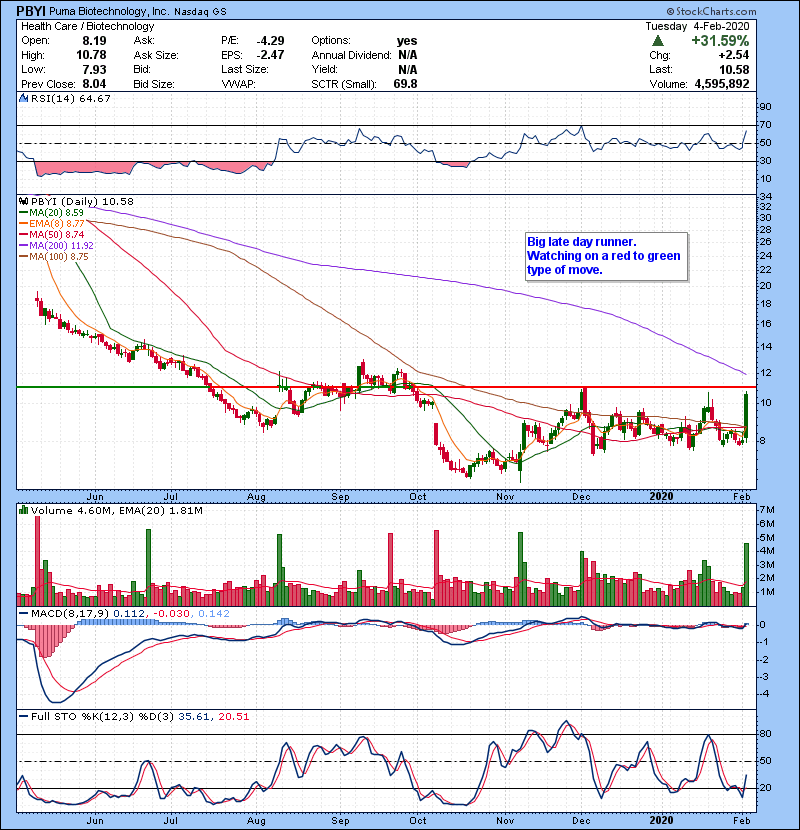The width and height of the screenshot is (800, 830).
Task: Click the Volume value 4,595,892
Action: click(722, 84)
